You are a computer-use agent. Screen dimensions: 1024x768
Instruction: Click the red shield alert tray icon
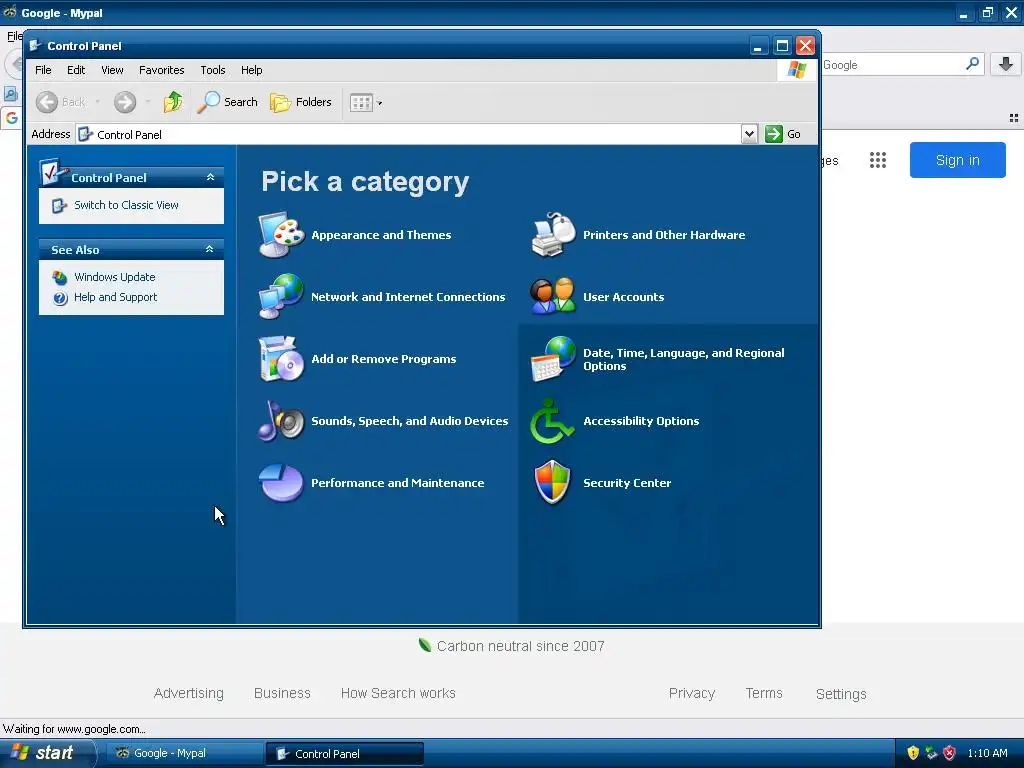coord(950,753)
